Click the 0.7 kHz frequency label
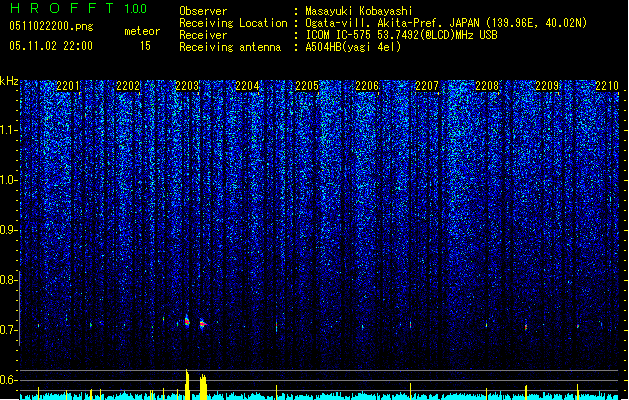This screenshot has height=400, width=629. point(7,330)
